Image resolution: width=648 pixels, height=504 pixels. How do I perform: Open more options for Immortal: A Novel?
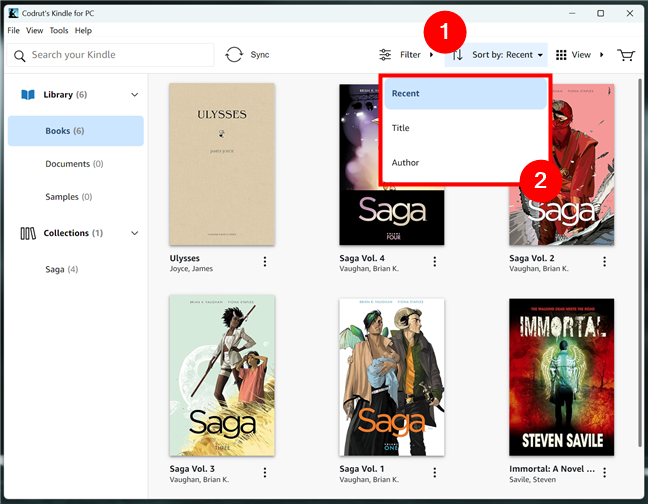[x=604, y=472]
